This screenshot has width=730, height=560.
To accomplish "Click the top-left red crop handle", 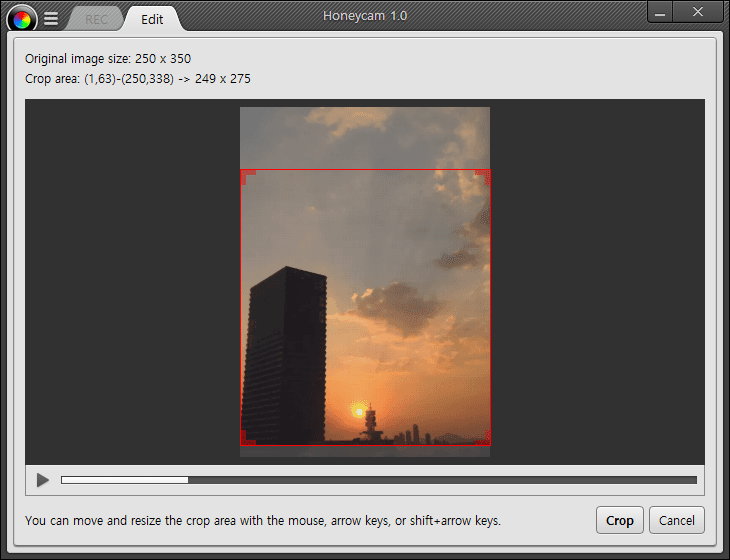I will [246, 175].
